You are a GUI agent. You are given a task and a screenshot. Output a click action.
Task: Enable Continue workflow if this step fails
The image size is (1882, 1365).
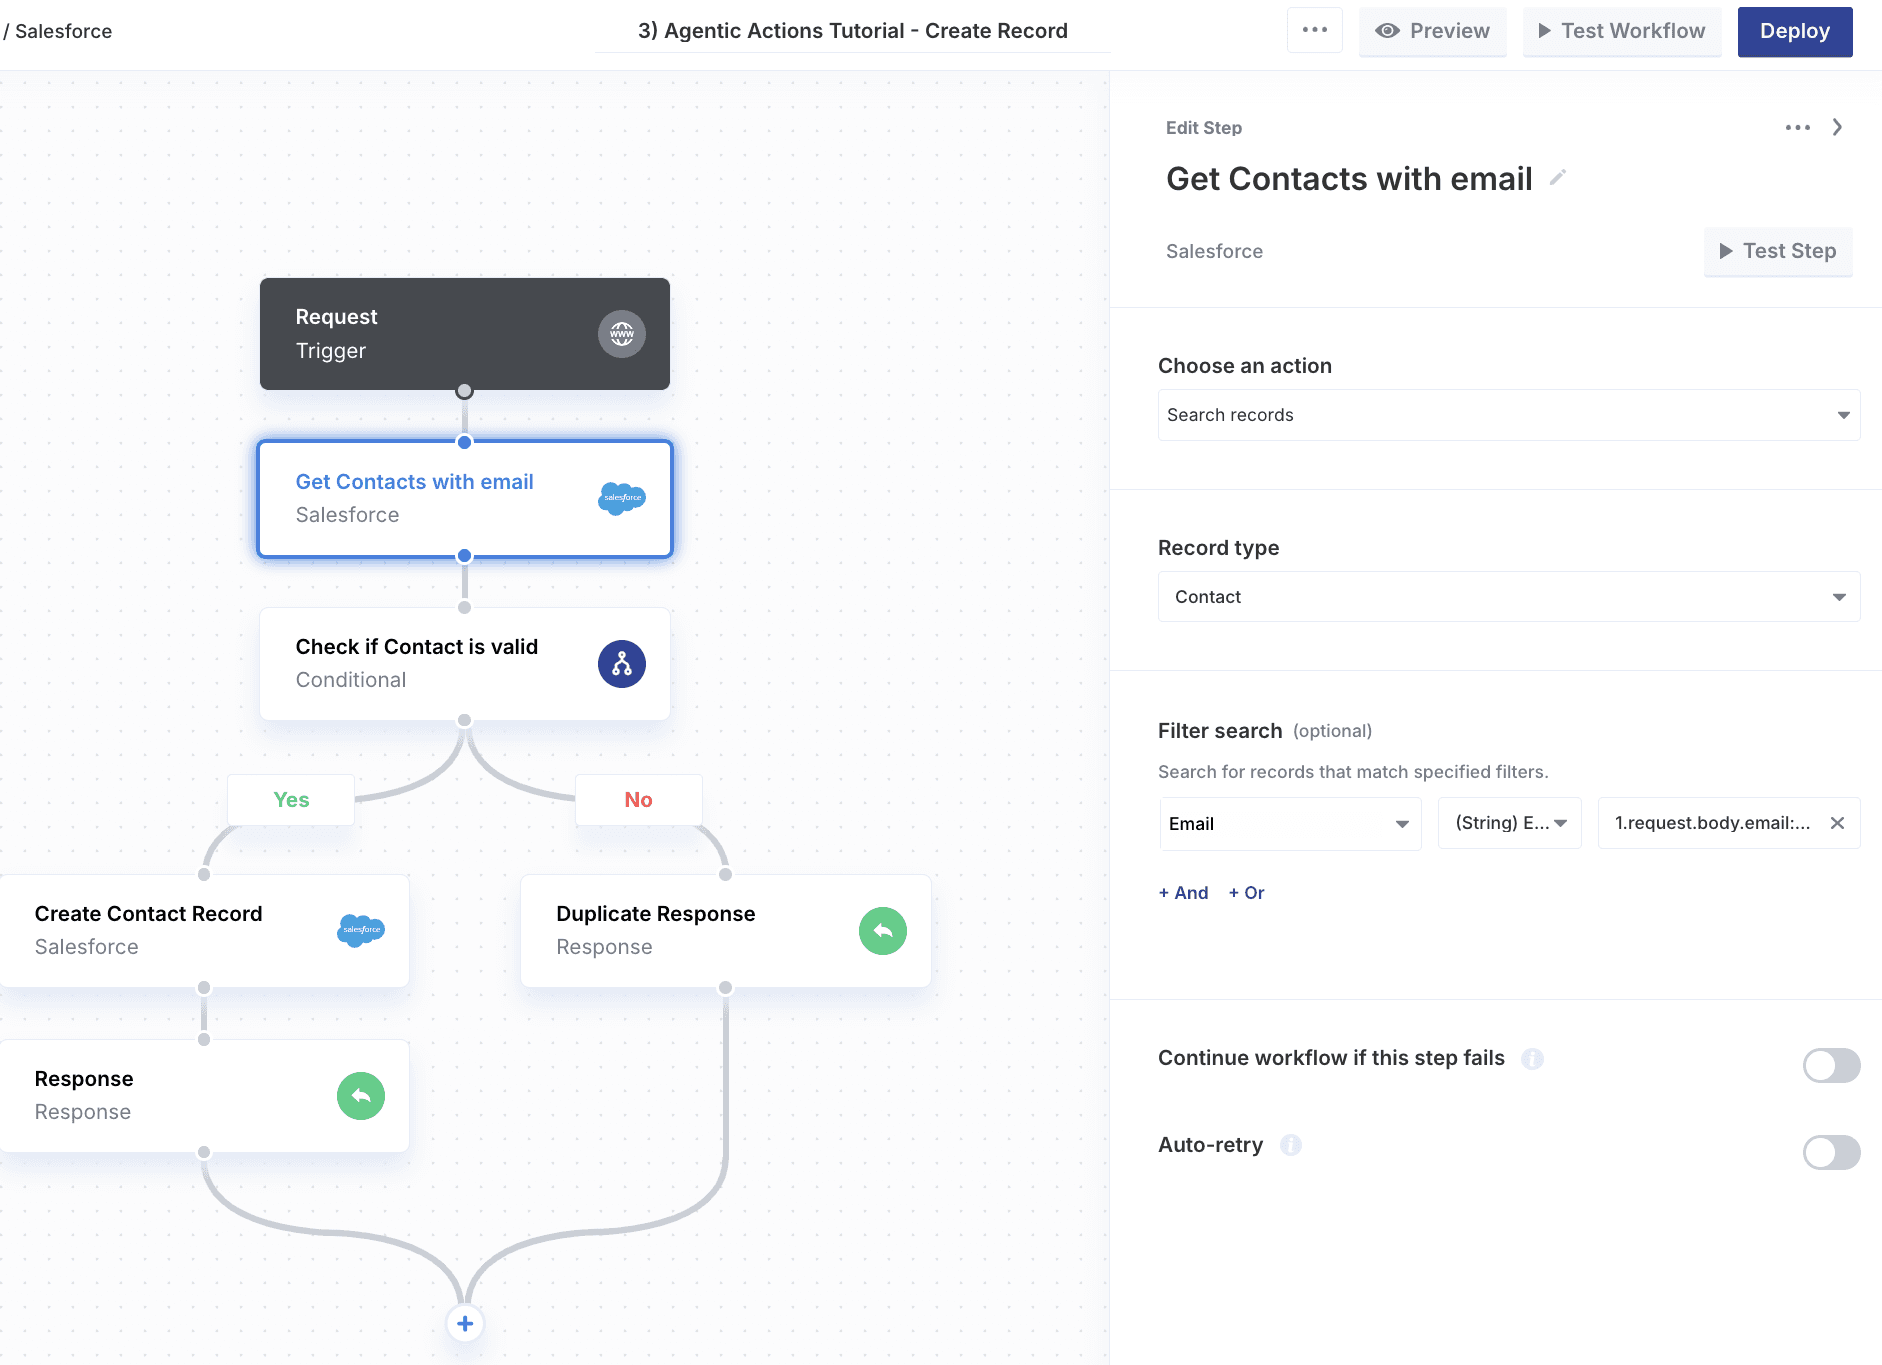pyautogui.click(x=1830, y=1065)
